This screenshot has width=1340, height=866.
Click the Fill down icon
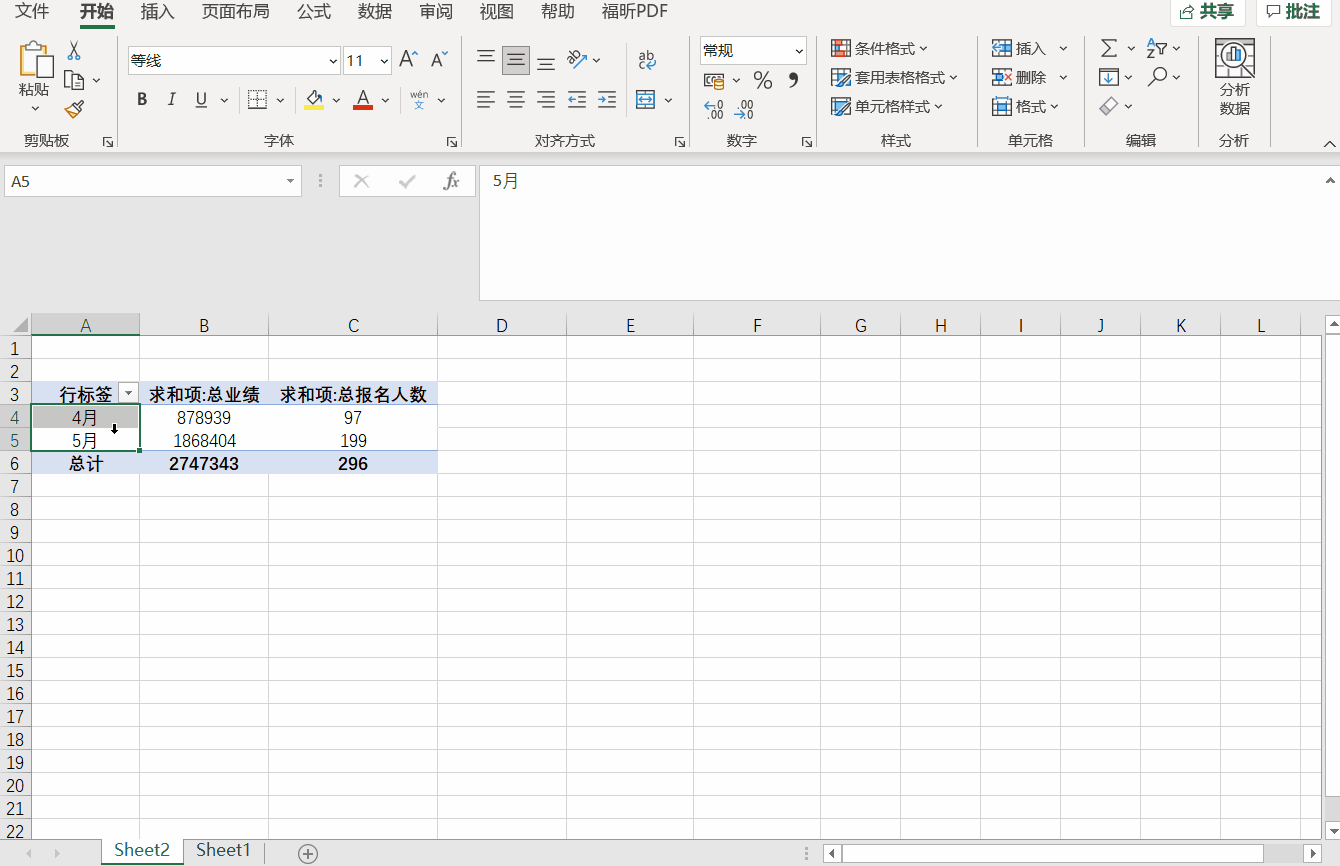(1108, 77)
